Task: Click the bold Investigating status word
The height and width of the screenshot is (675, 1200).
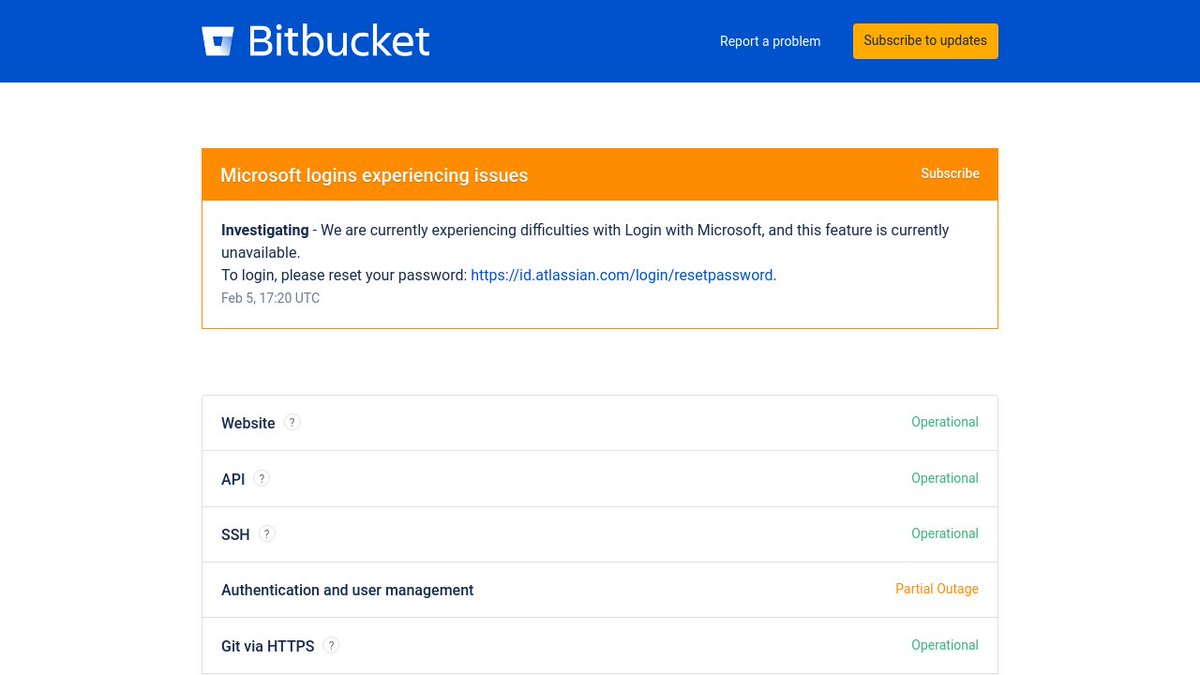Action: click(x=265, y=230)
